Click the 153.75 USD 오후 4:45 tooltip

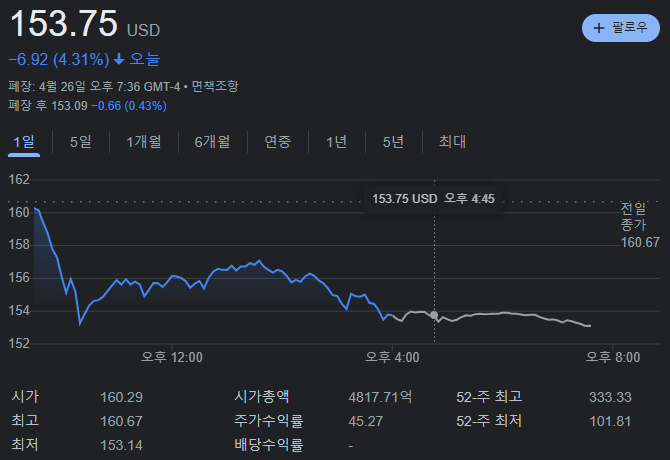(433, 199)
